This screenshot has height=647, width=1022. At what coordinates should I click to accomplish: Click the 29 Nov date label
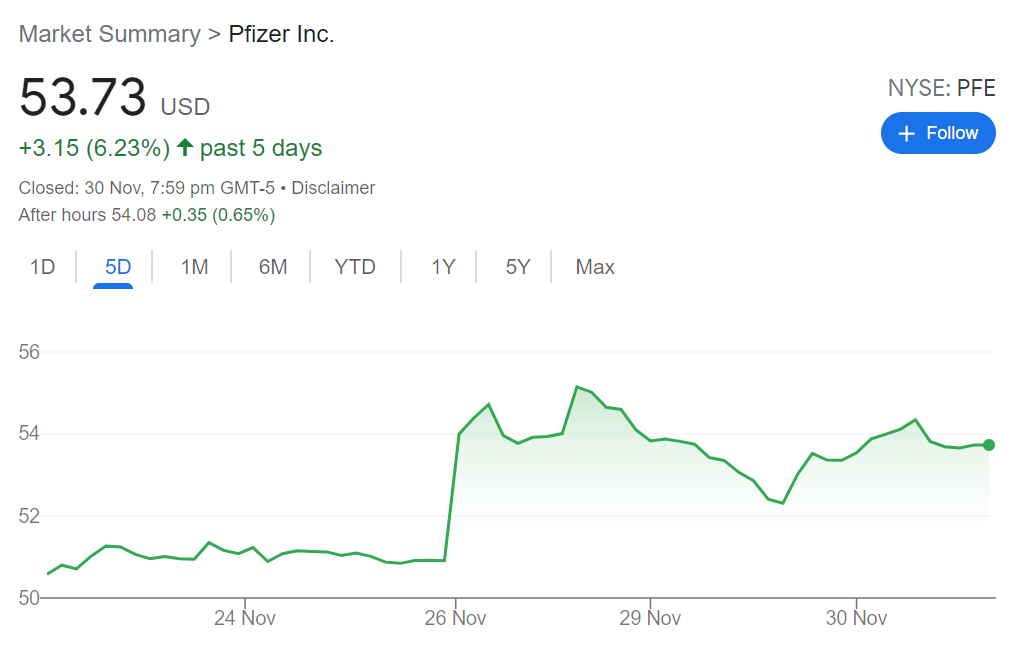[650, 618]
